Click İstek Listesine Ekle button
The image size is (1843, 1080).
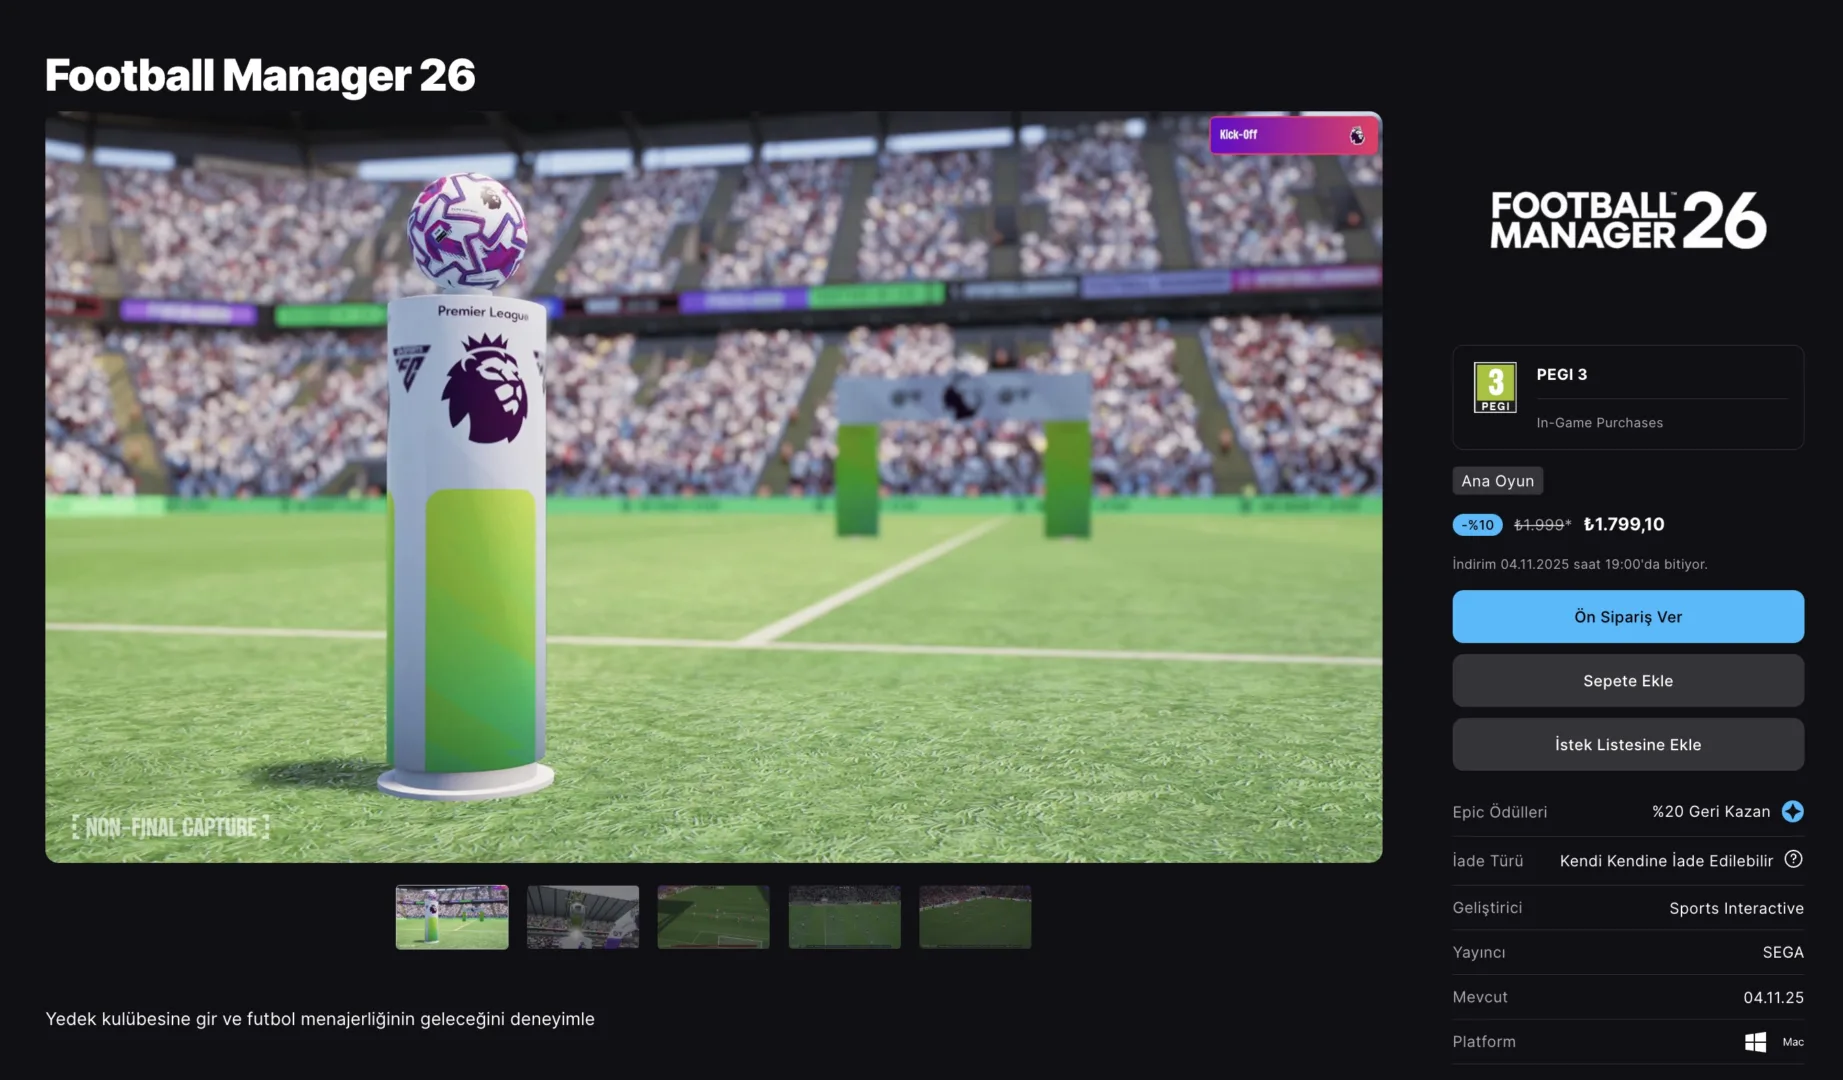pyautogui.click(x=1628, y=744)
